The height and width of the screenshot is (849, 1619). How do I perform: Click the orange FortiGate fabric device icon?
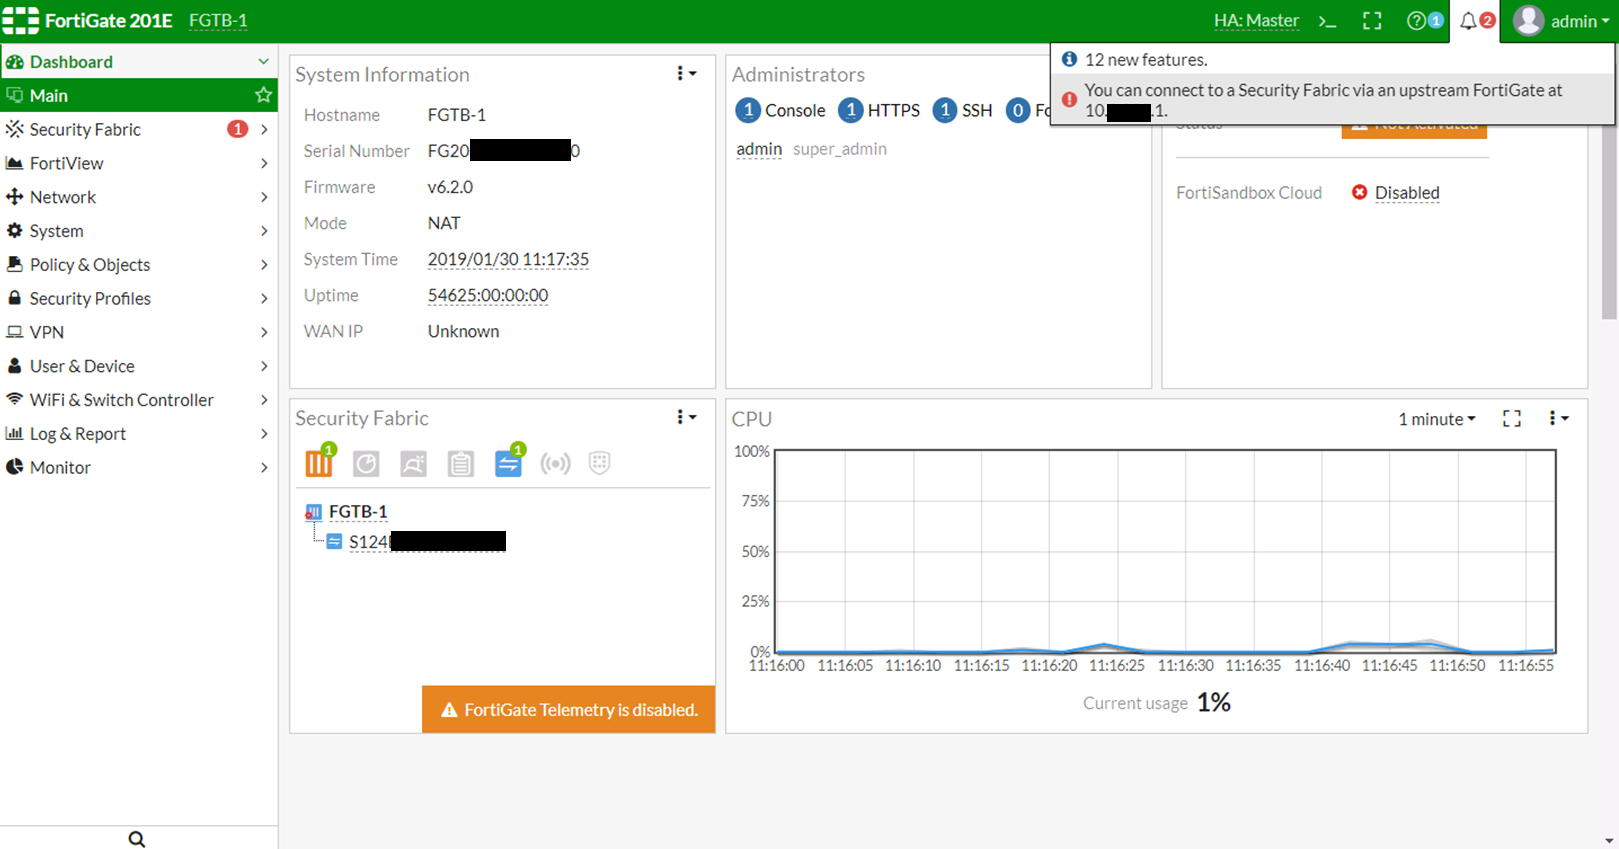[x=319, y=463]
